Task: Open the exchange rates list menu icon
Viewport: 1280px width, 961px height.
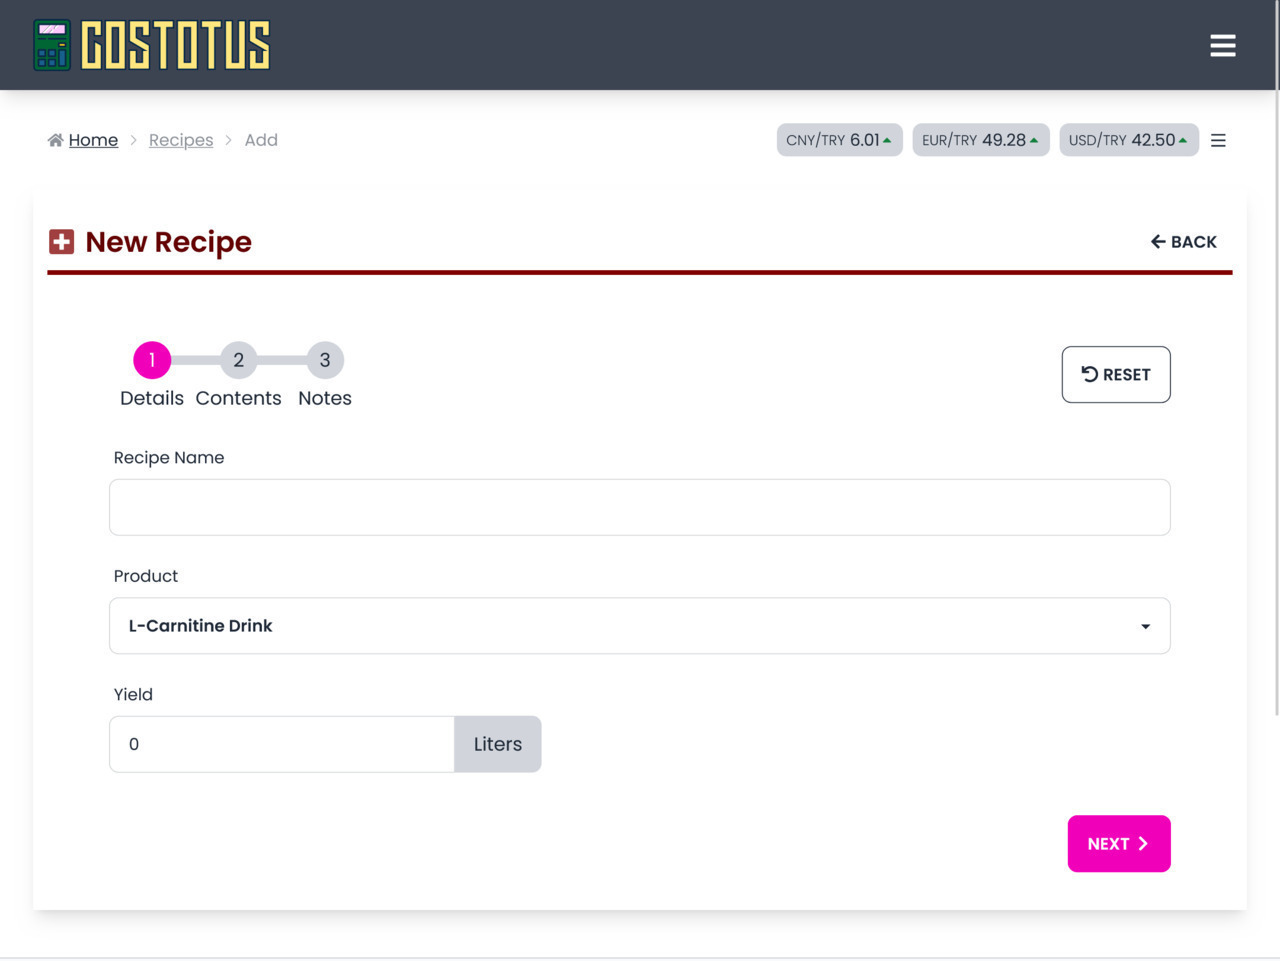Action: pos(1218,141)
